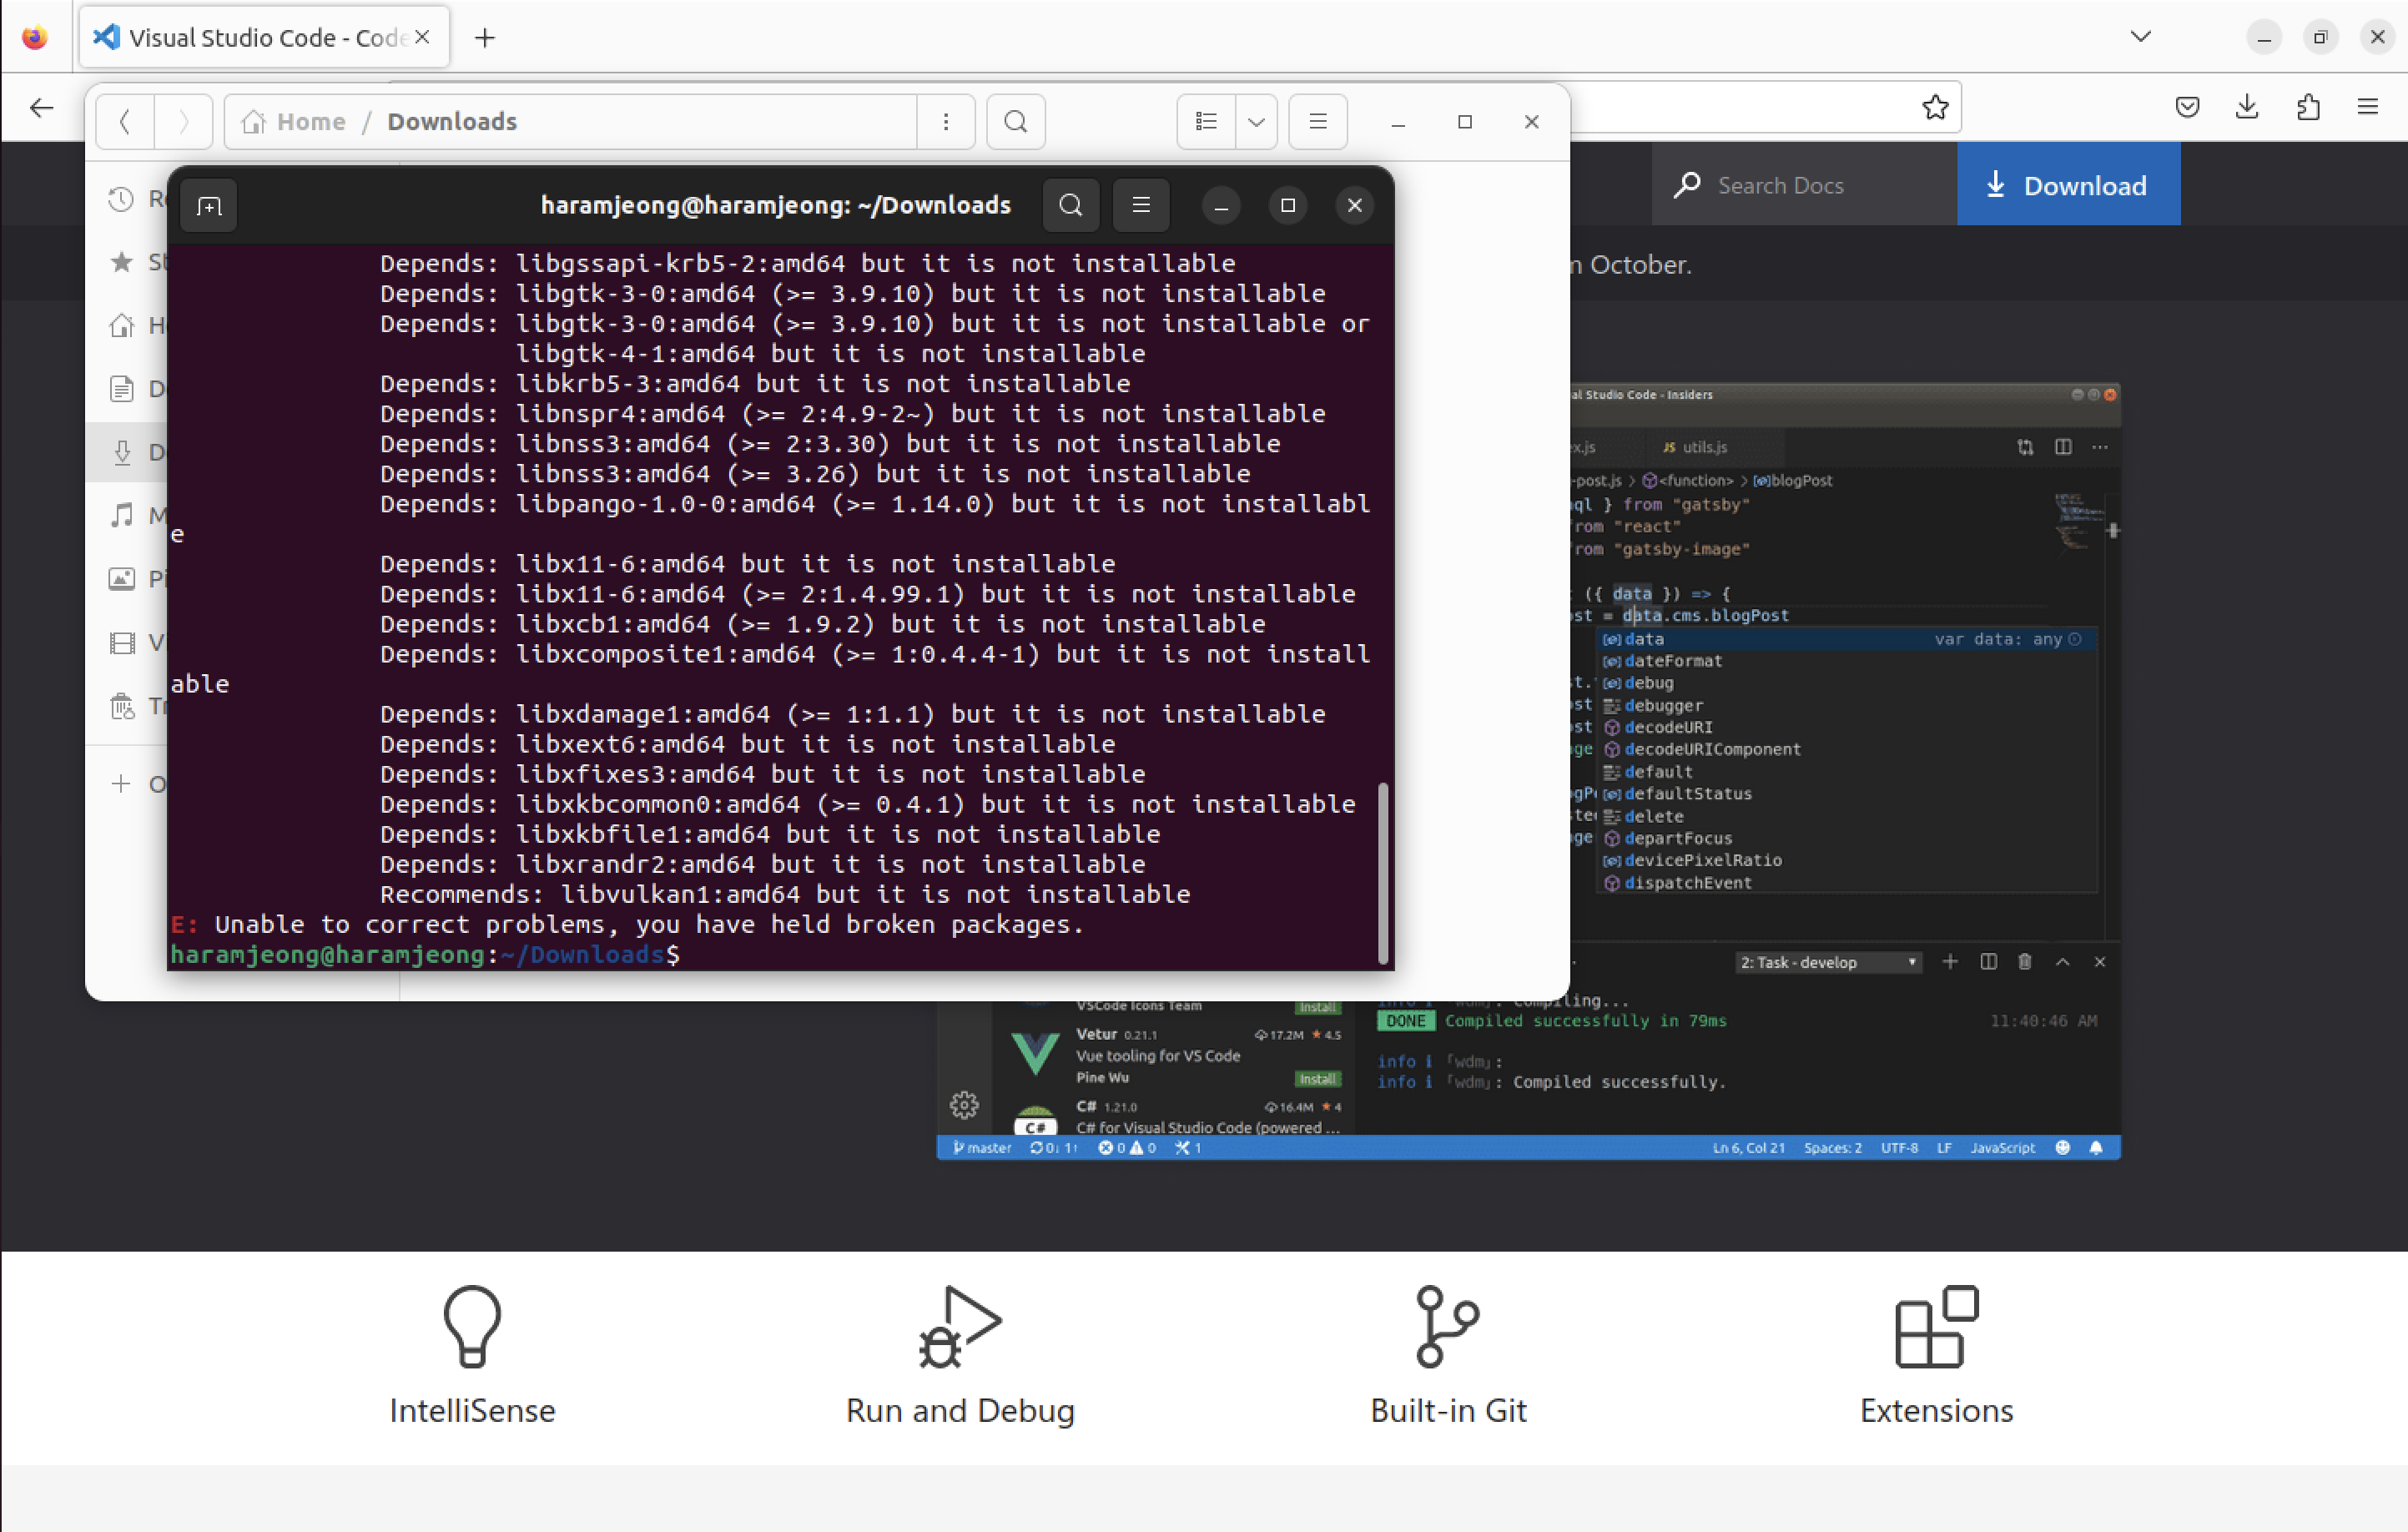Viewport: 2408px width, 1532px height.
Task: Open Firefox Pocket save icon
Action: pos(2187,107)
